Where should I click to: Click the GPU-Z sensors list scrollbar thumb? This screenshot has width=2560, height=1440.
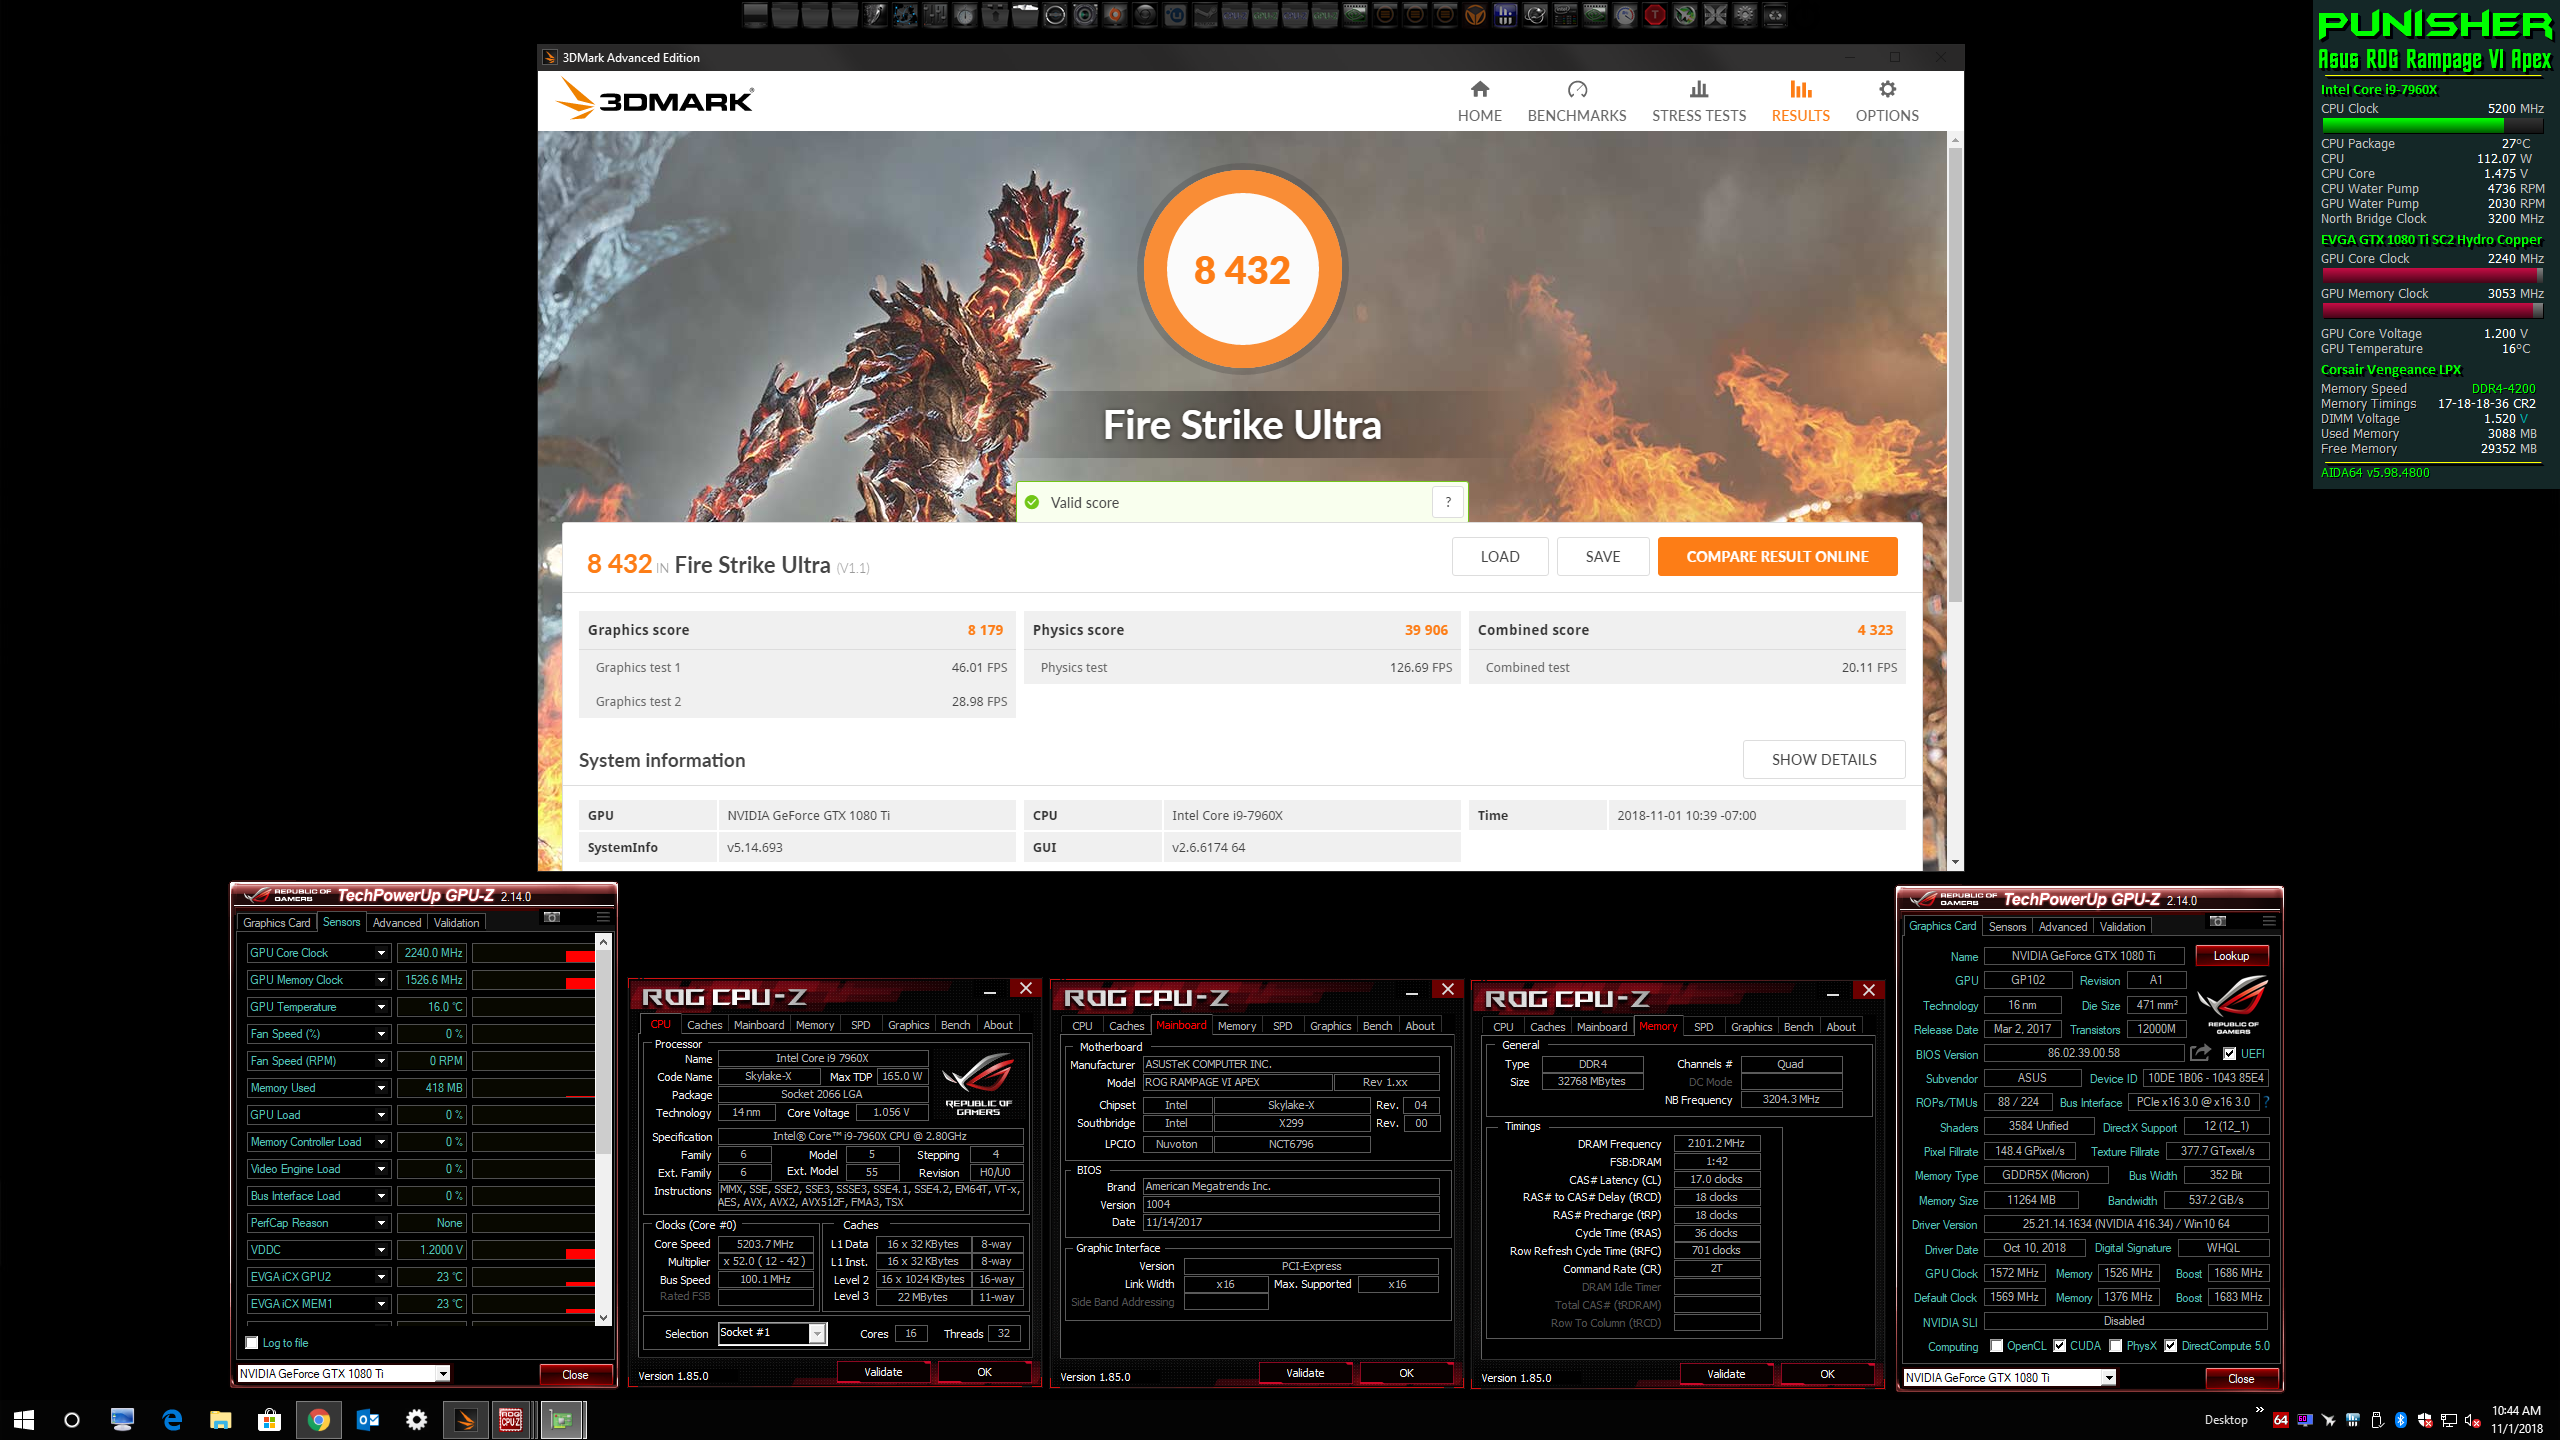pyautogui.click(x=603, y=1050)
